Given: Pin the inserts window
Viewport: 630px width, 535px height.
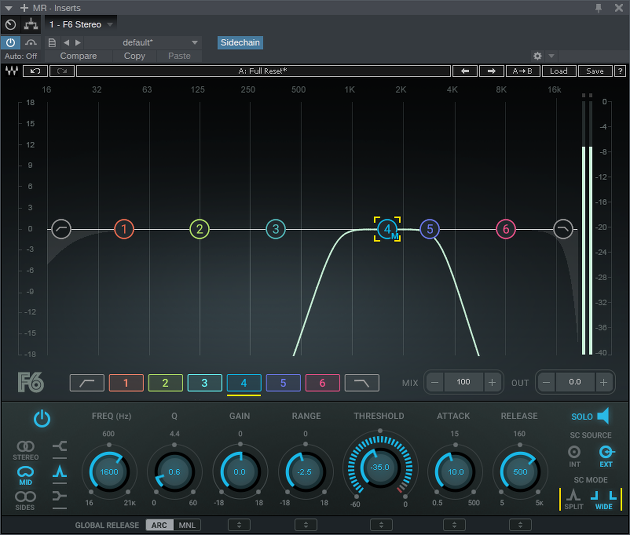Looking at the screenshot, I should [x=599, y=8].
